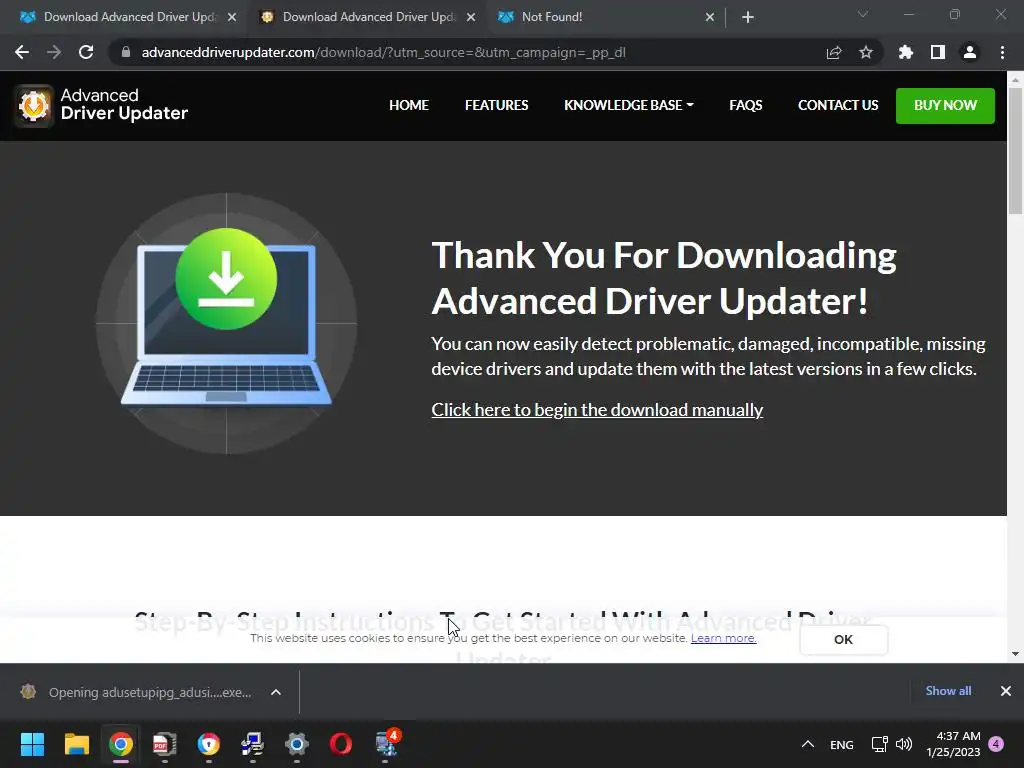Go to HOME in site navigation
The width and height of the screenshot is (1024, 768).
point(409,105)
